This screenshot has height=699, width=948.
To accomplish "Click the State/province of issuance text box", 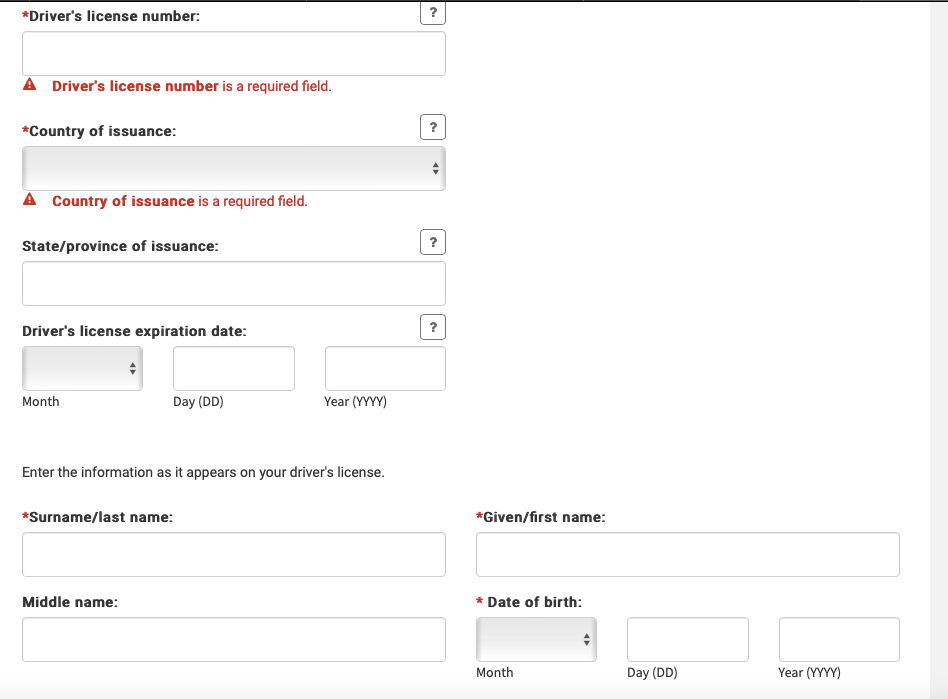I will click(x=233, y=284).
